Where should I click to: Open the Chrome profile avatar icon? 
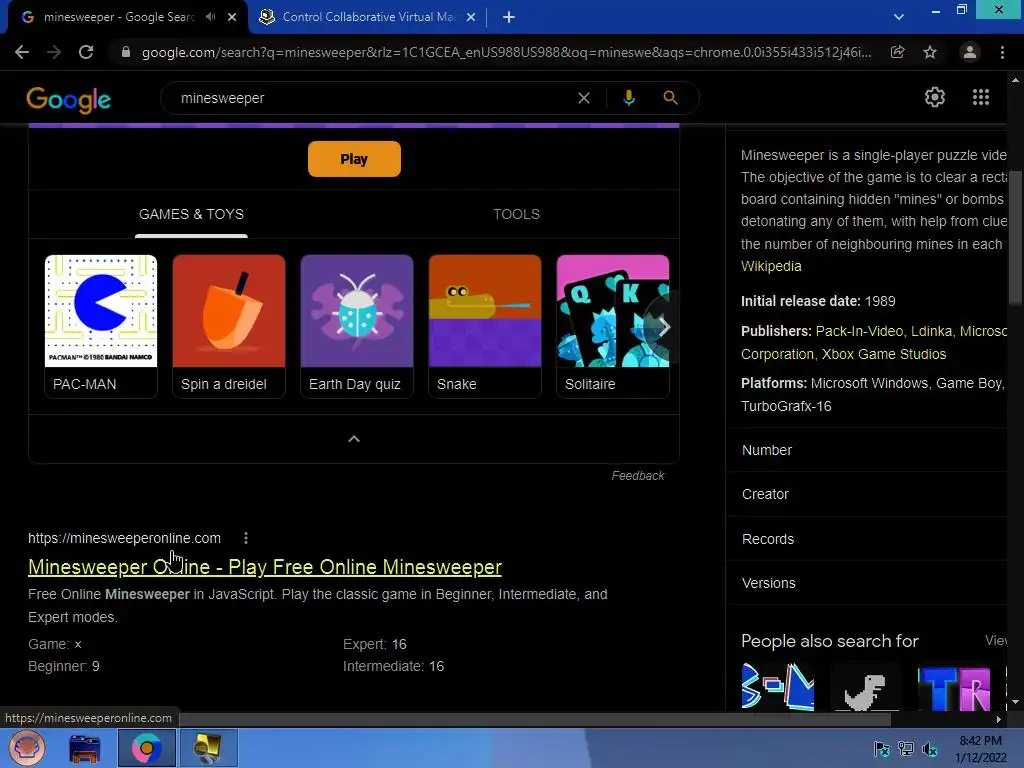tap(970, 52)
